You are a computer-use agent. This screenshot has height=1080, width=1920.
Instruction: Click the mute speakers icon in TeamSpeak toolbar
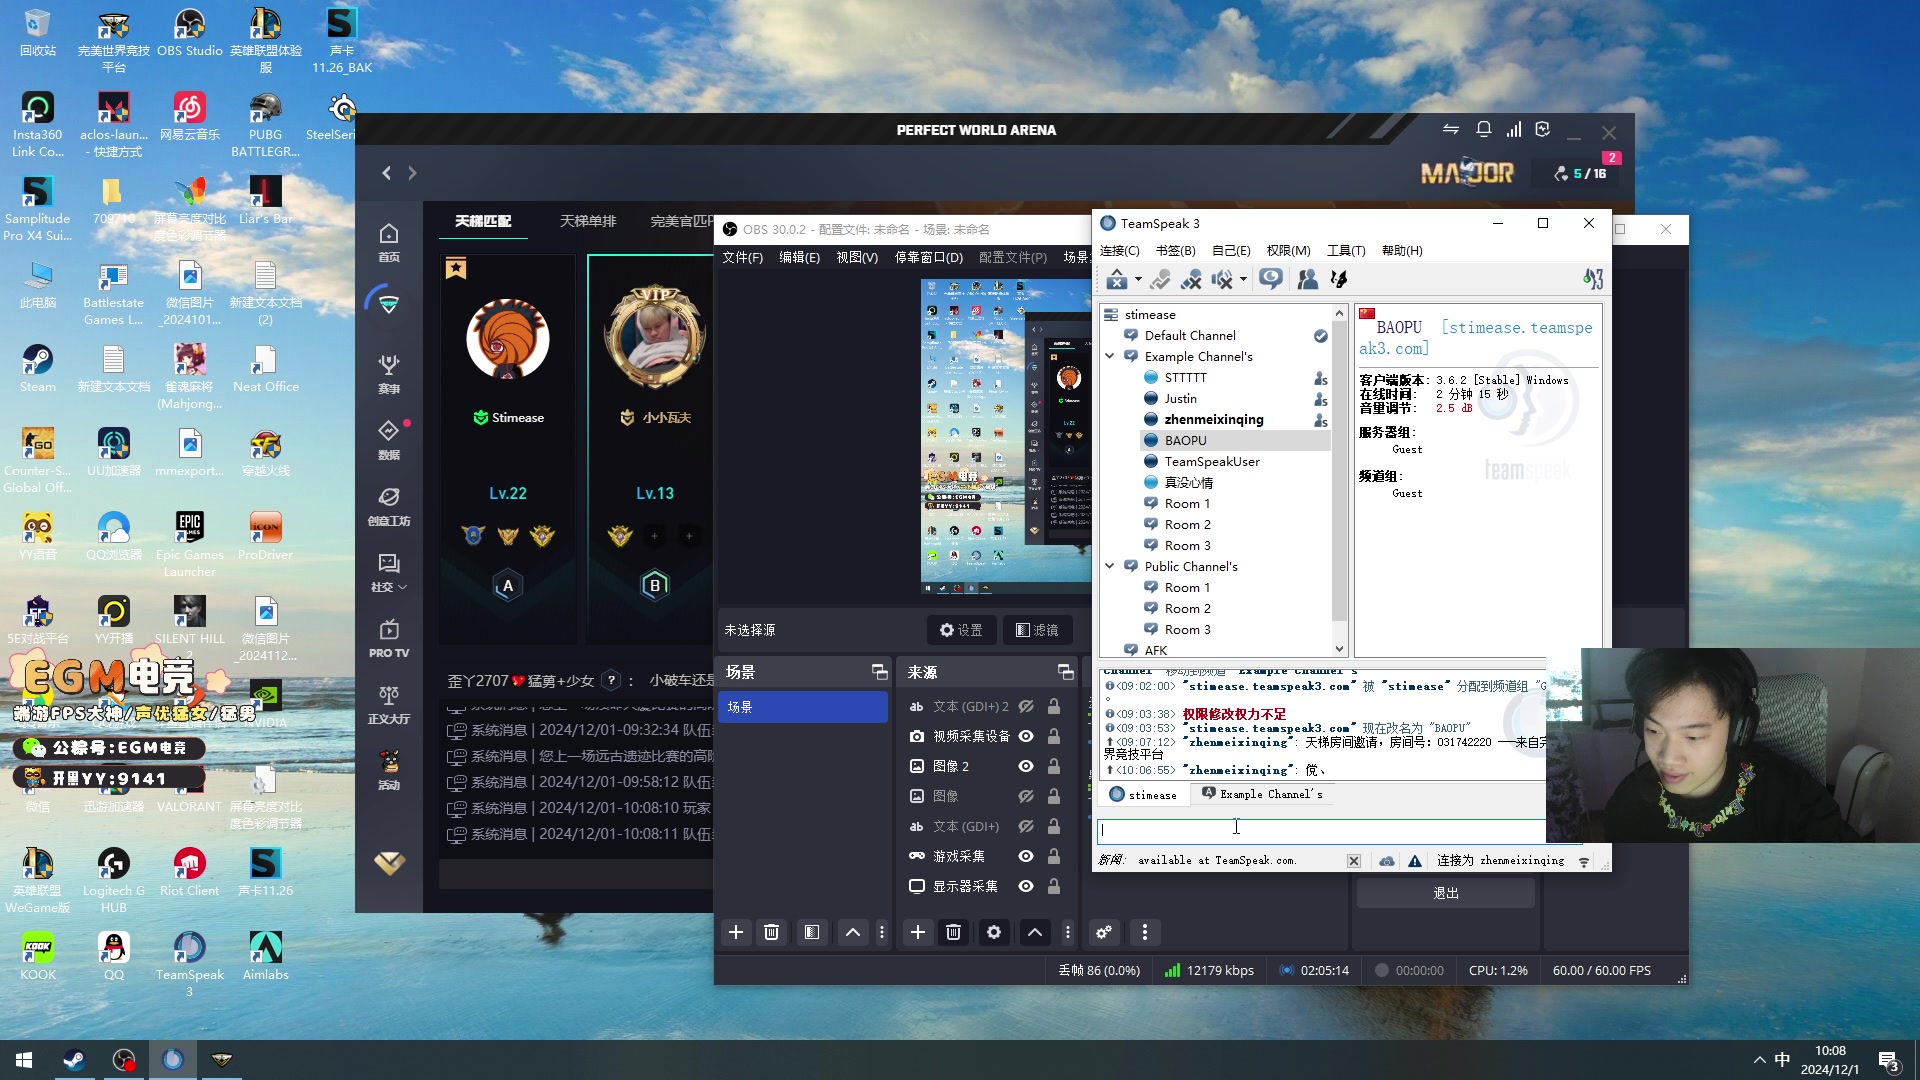pos(1221,280)
